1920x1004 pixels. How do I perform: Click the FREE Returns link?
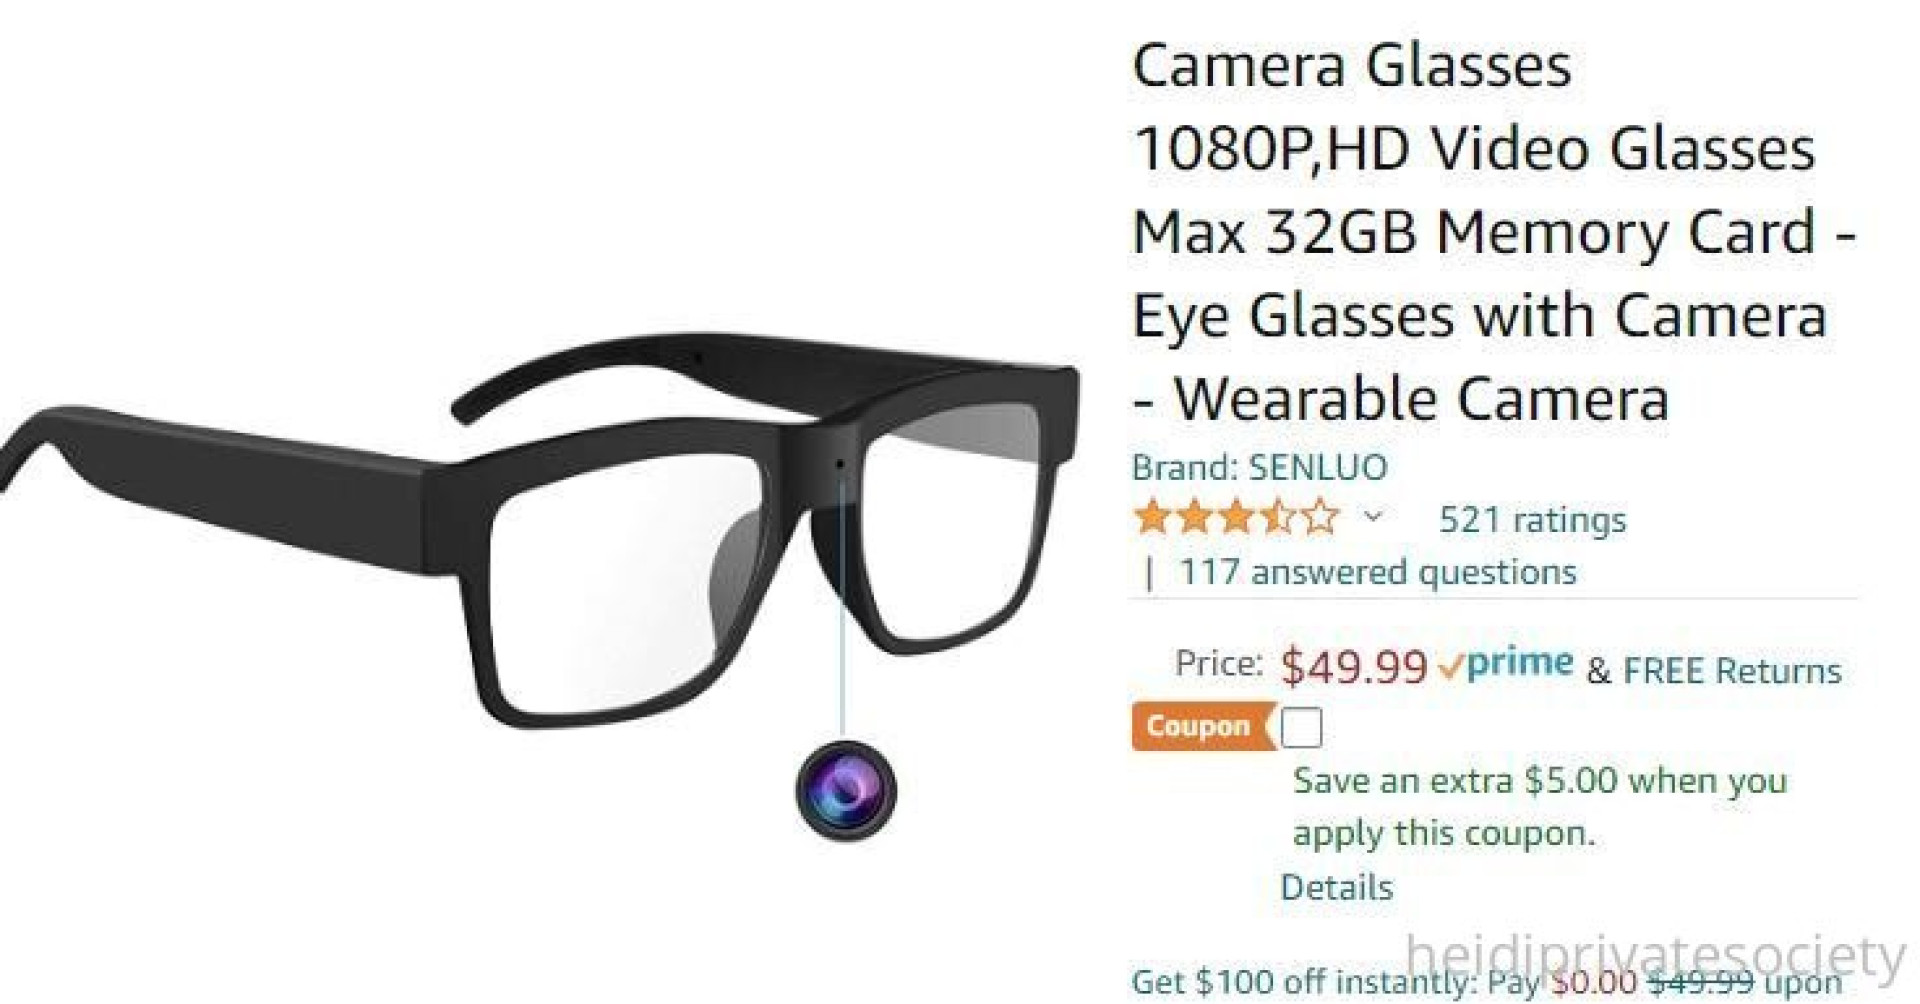1732,670
